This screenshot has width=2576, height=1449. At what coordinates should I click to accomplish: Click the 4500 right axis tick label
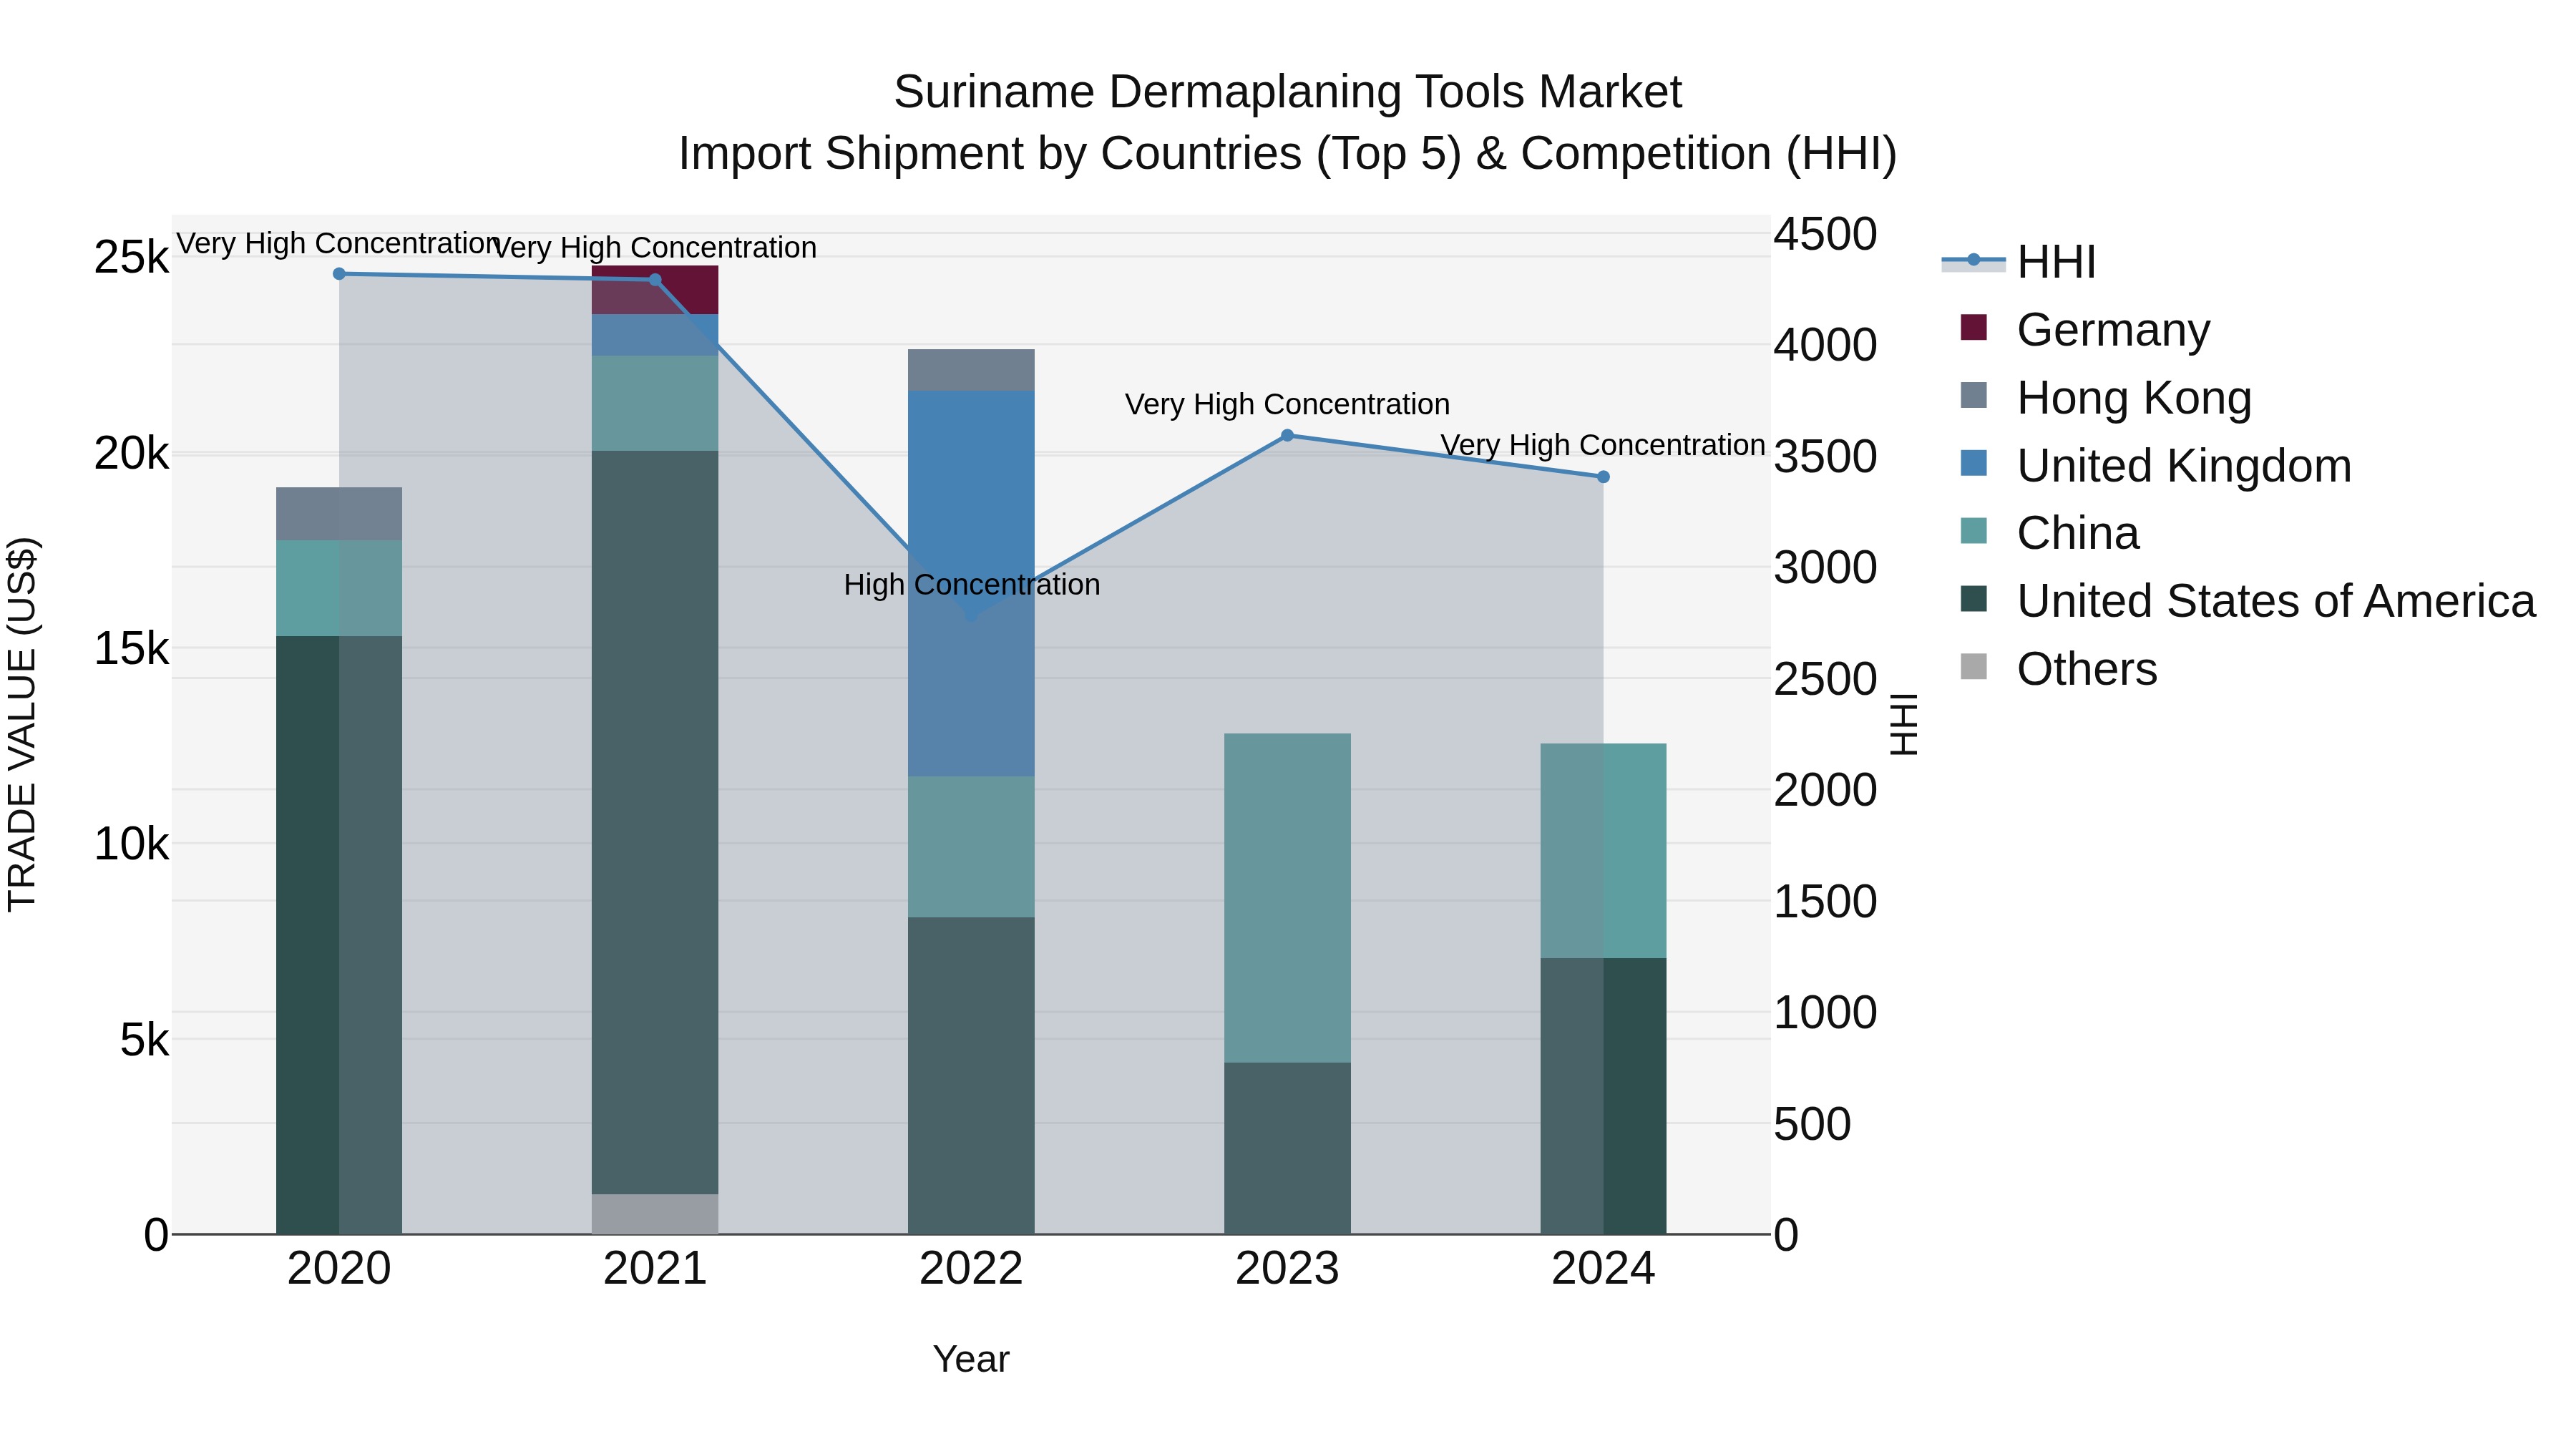1825,235
